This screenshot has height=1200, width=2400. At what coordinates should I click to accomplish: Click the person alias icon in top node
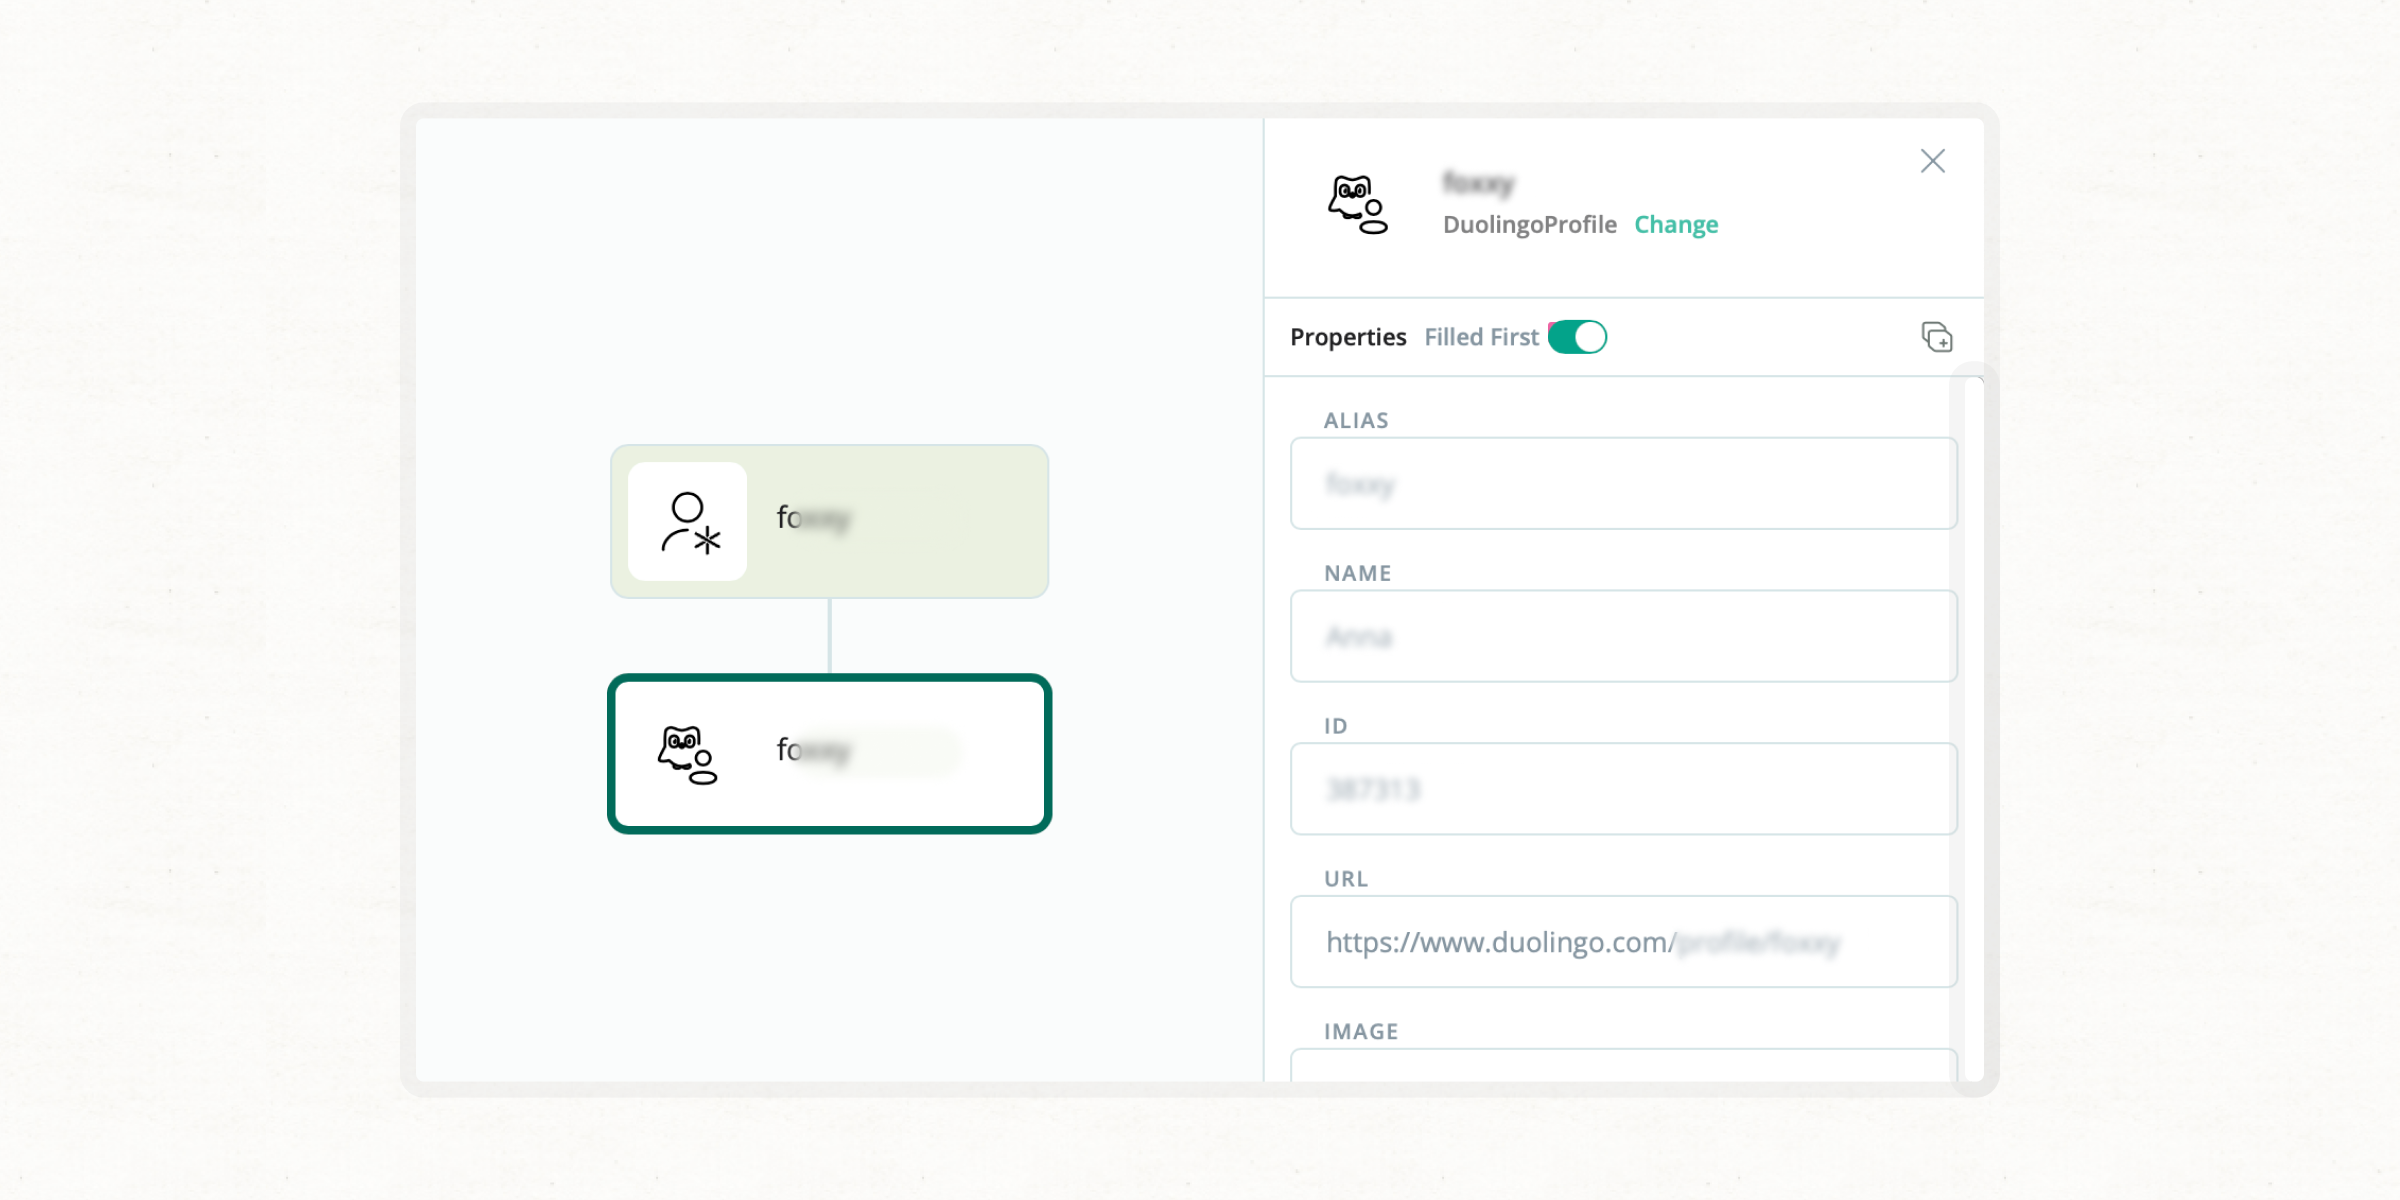(x=688, y=521)
